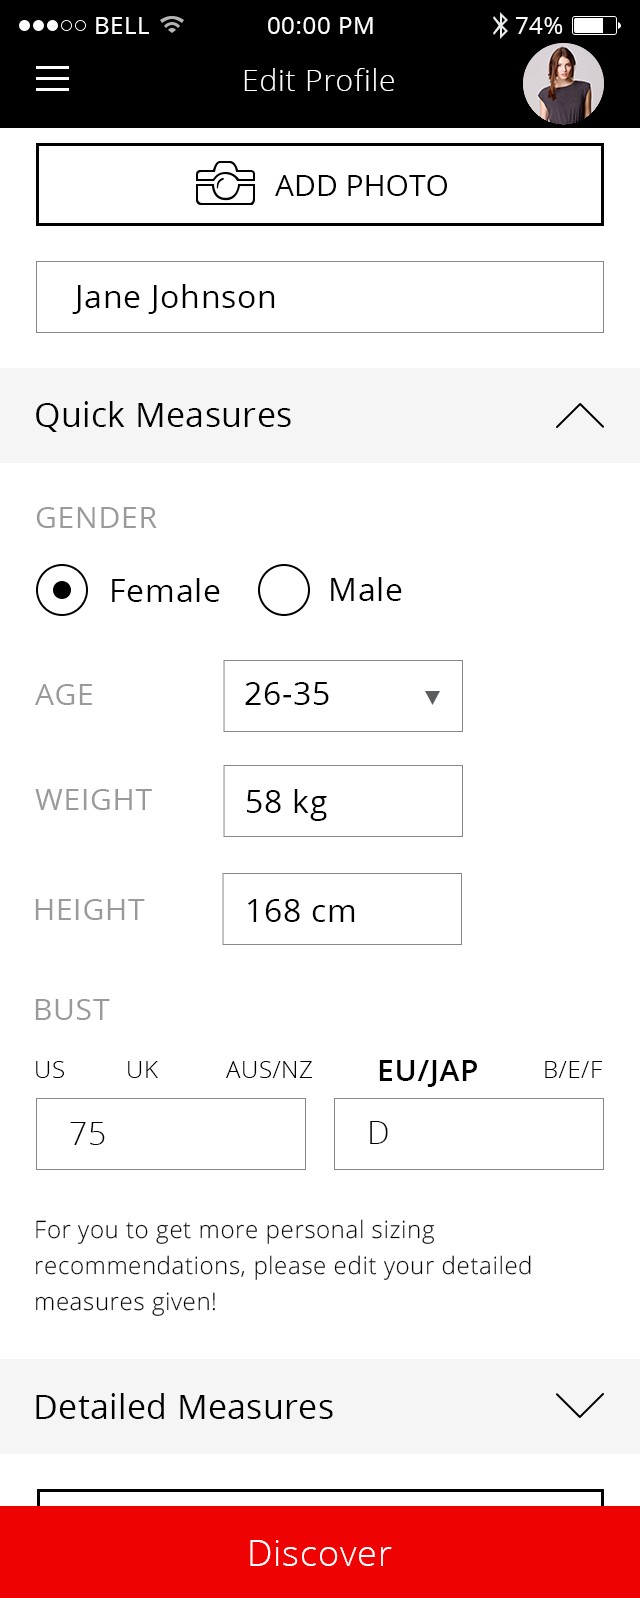Image resolution: width=640 pixels, height=1598 pixels.
Task: Edit the Jane Johnson name field
Action: 320,297
